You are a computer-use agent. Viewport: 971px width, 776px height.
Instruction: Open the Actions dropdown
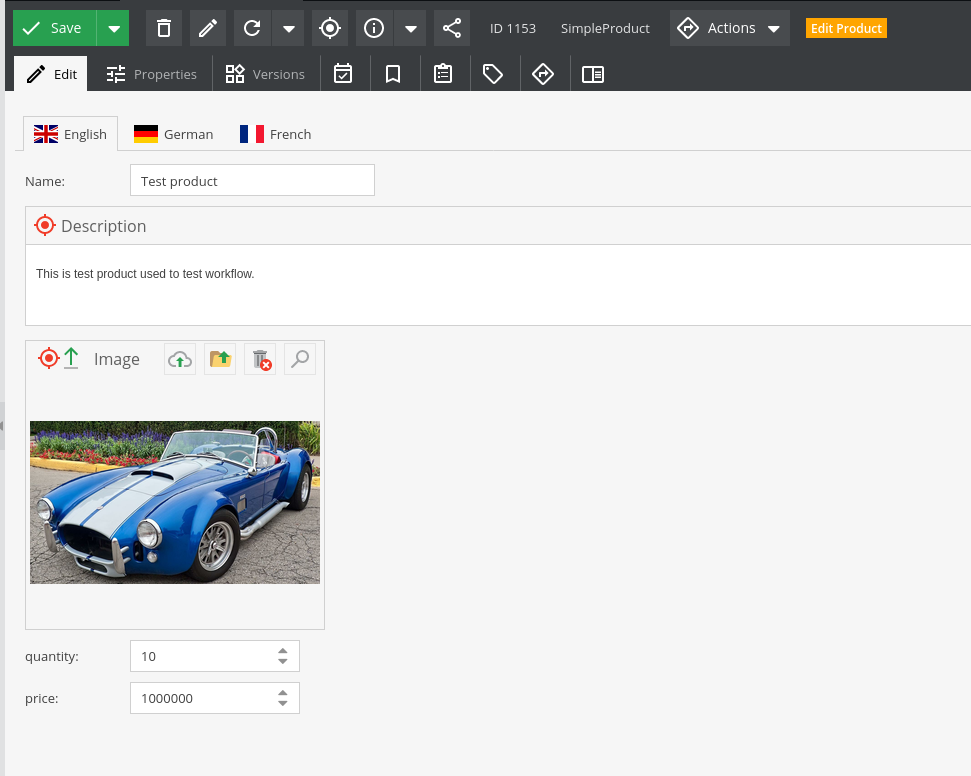[x=729, y=28]
